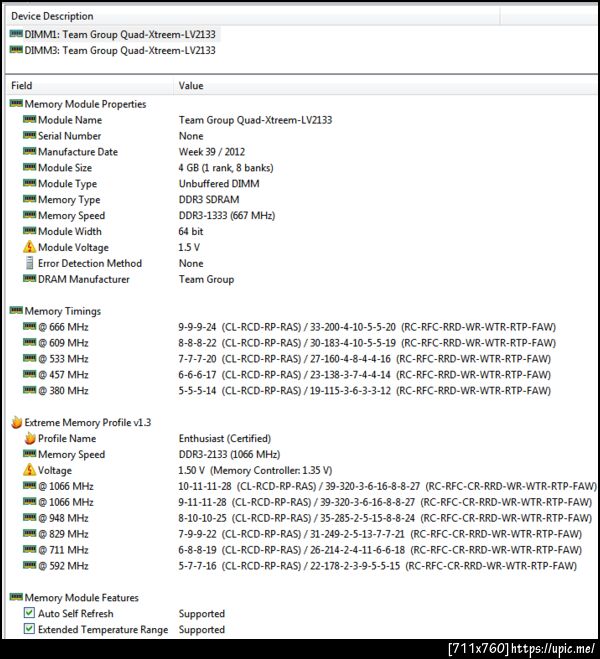Select the value DDR3 SDRAM

point(209,200)
